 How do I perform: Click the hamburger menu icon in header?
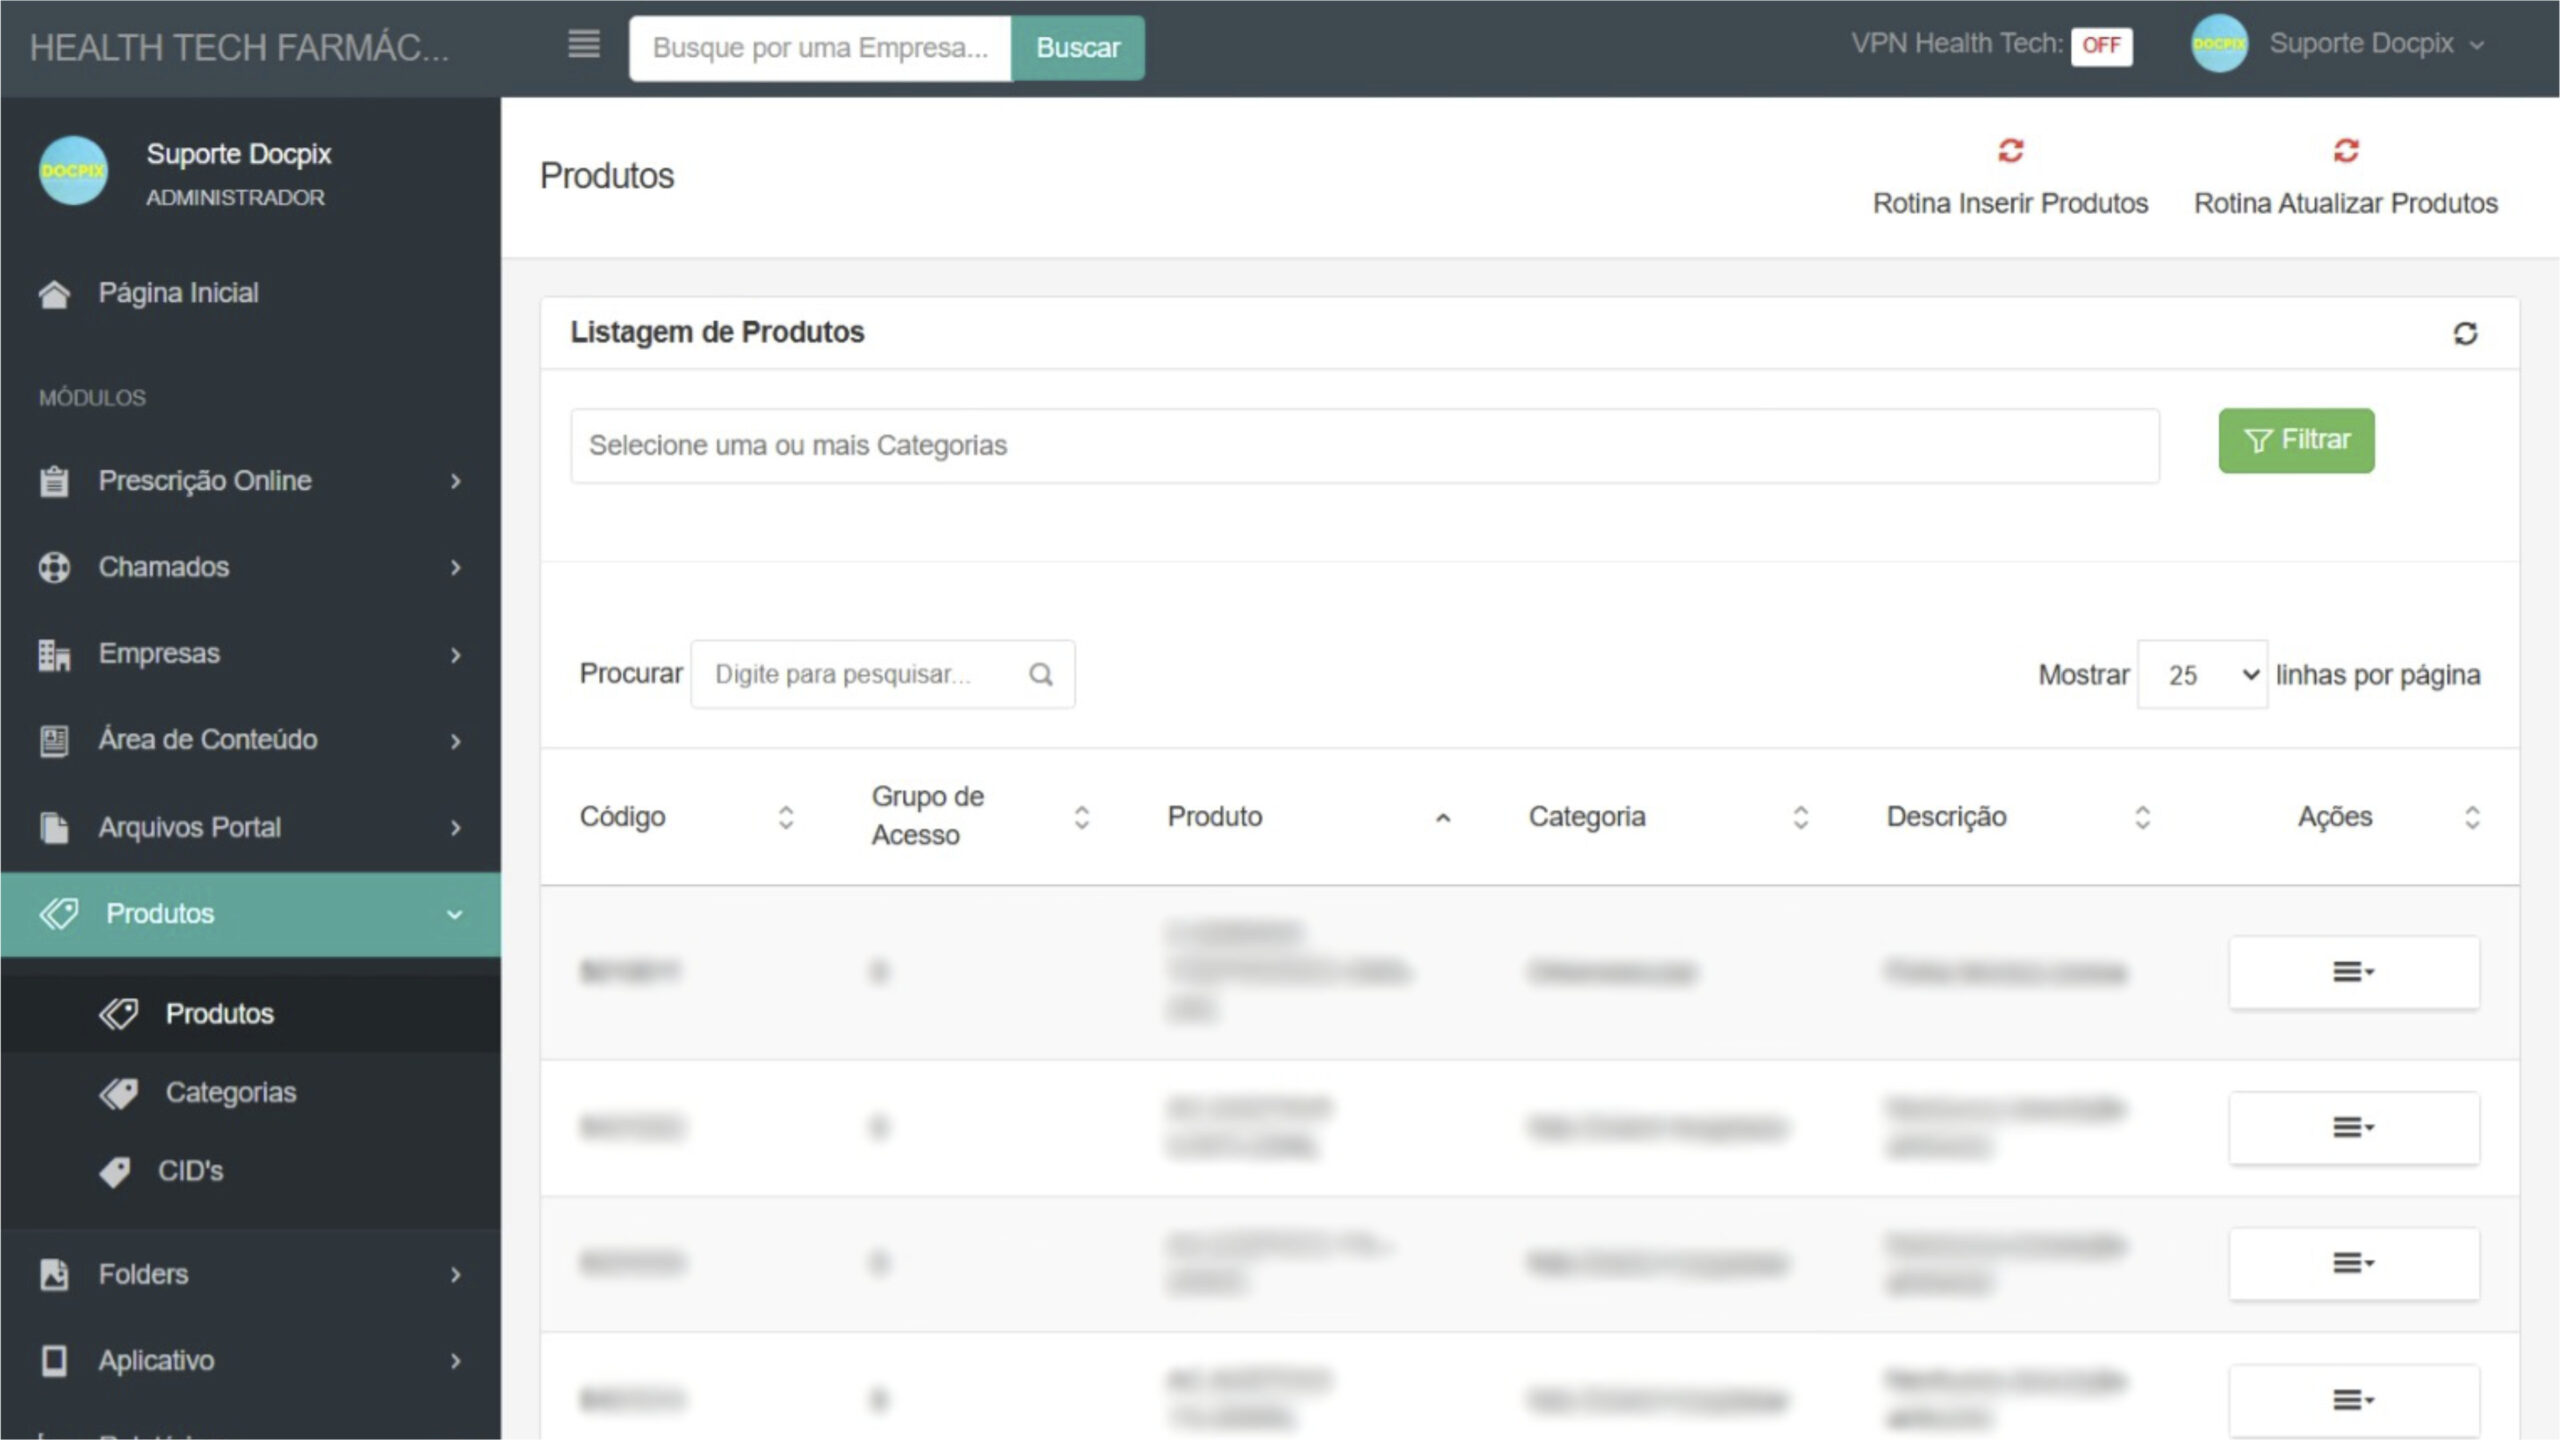(584, 44)
